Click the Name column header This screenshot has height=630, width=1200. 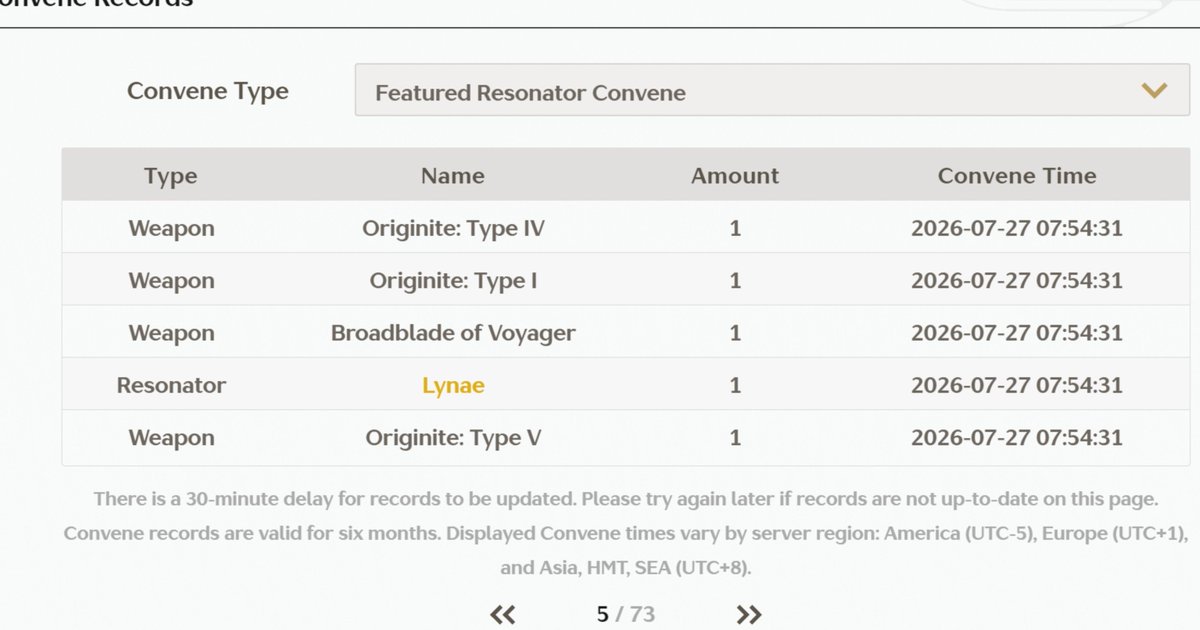coord(453,176)
